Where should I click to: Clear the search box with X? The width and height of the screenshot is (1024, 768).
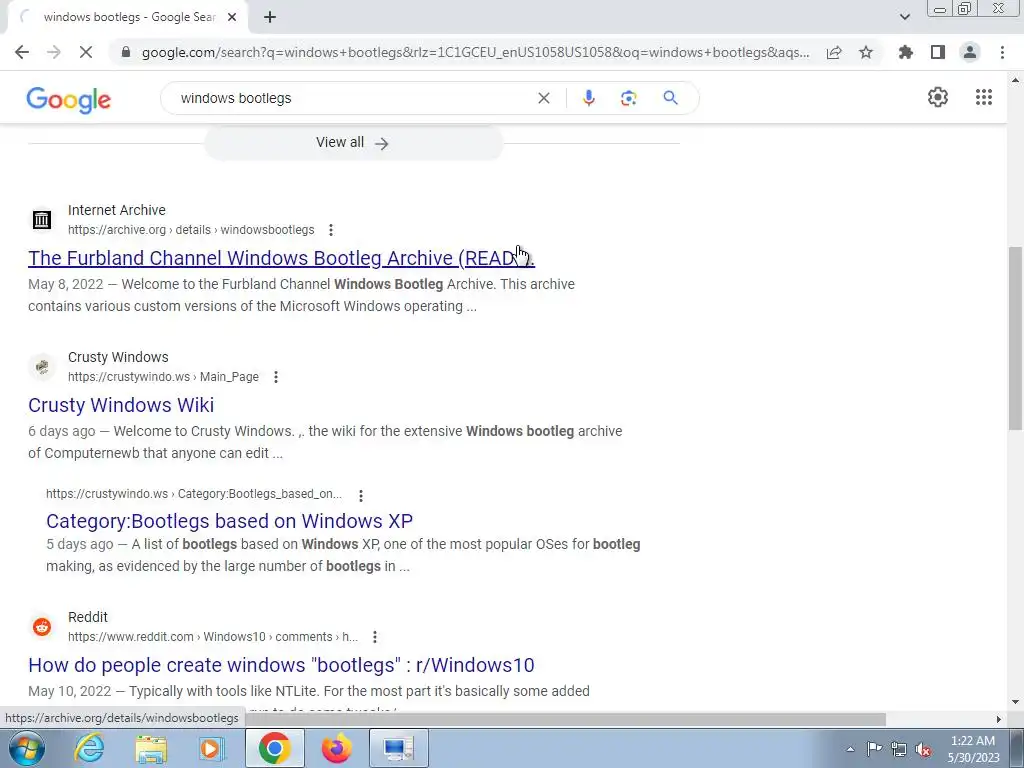point(543,98)
